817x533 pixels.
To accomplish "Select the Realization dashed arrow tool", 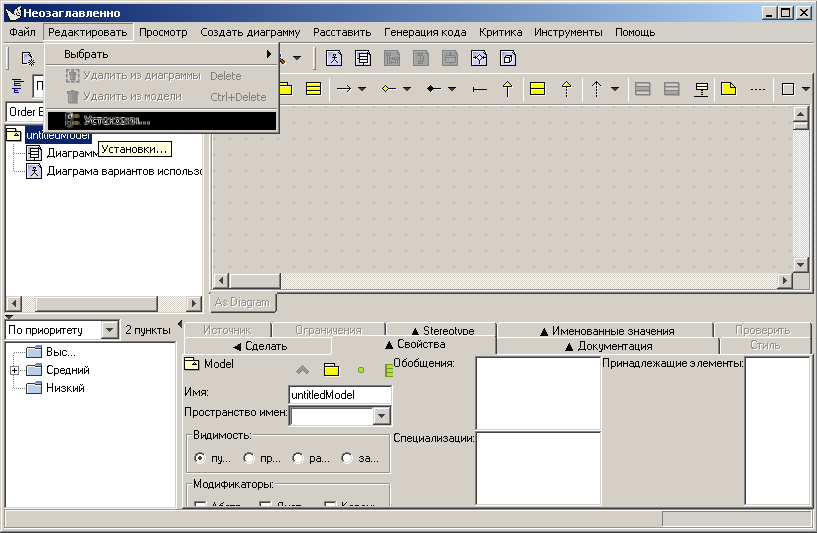I will pyautogui.click(x=566, y=89).
